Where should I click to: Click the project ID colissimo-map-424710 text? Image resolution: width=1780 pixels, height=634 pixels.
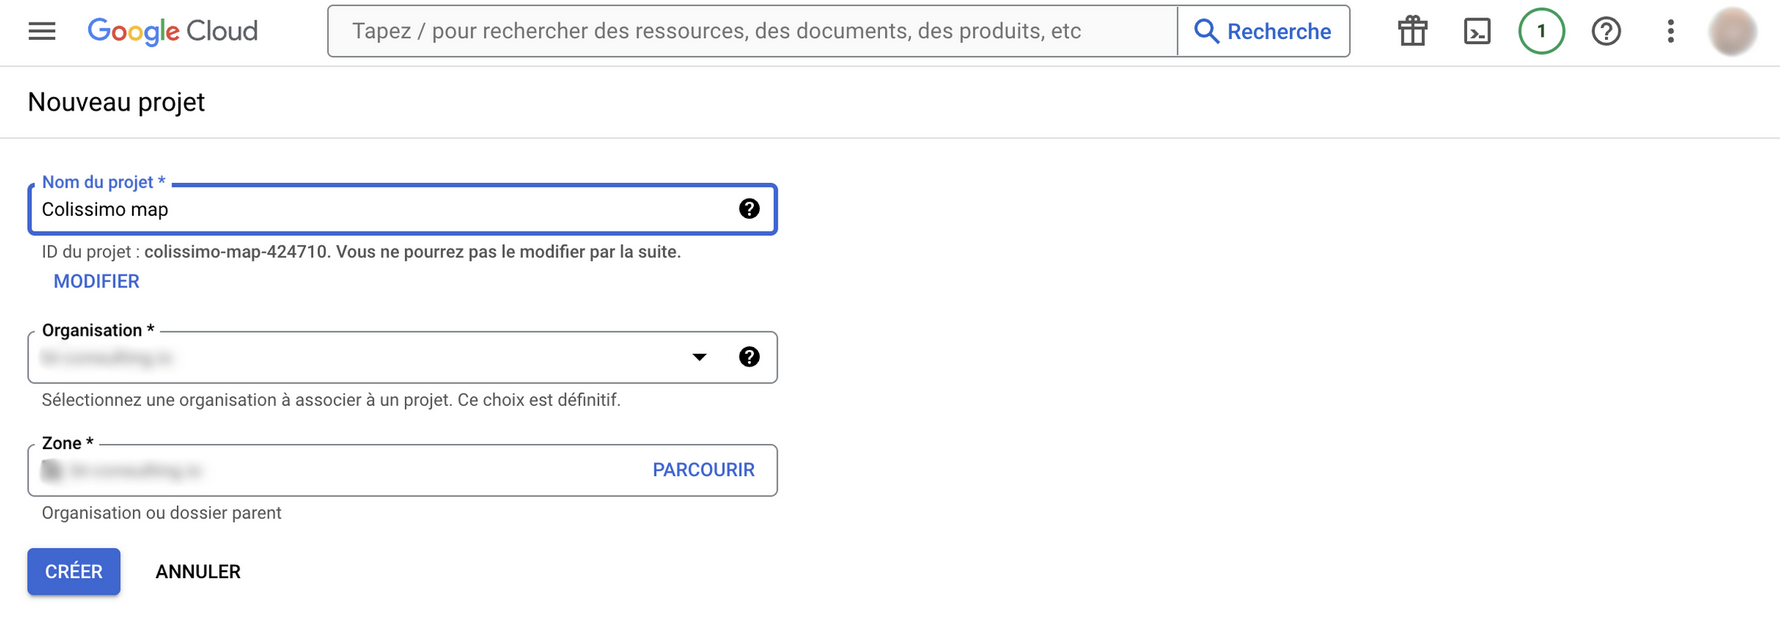(236, 251)
